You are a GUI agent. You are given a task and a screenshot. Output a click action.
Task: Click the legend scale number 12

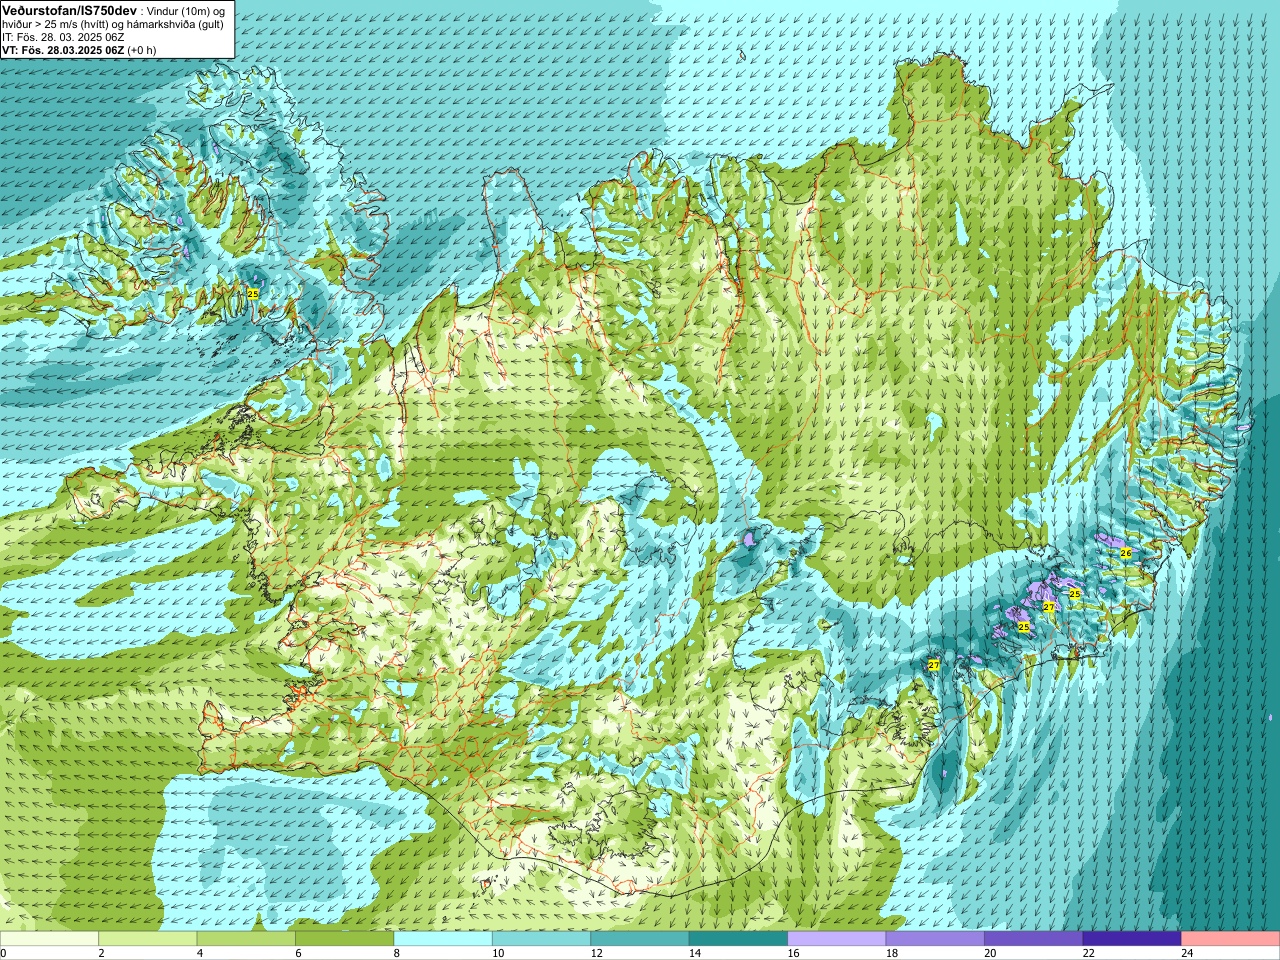click(x=596, y=953)
